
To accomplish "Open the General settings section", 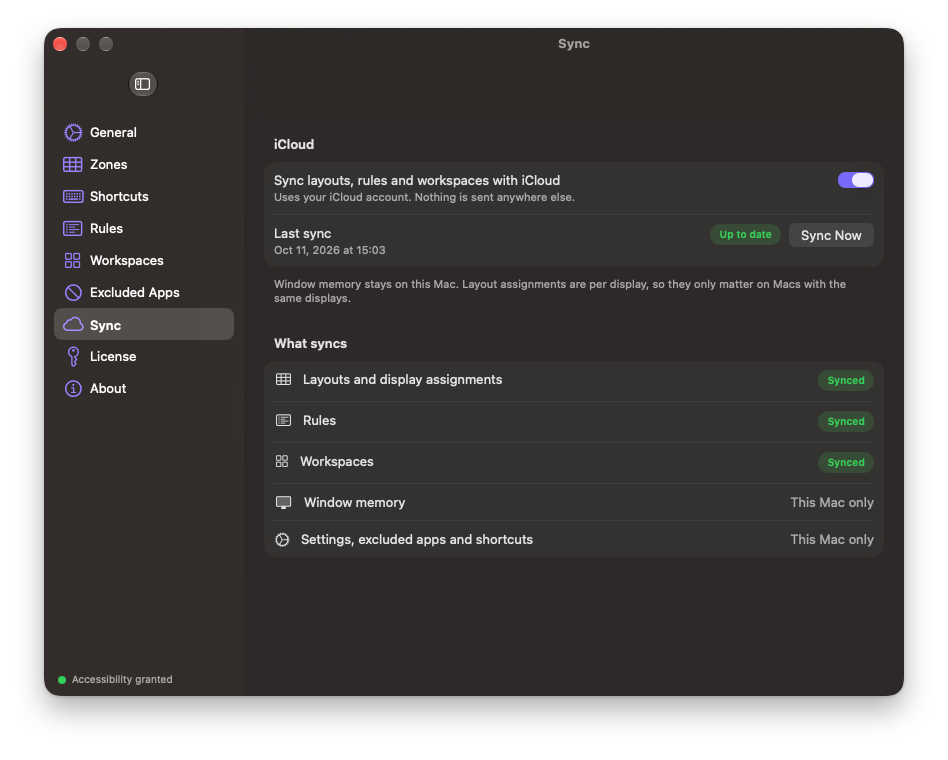I will click(x=144, y=132).
